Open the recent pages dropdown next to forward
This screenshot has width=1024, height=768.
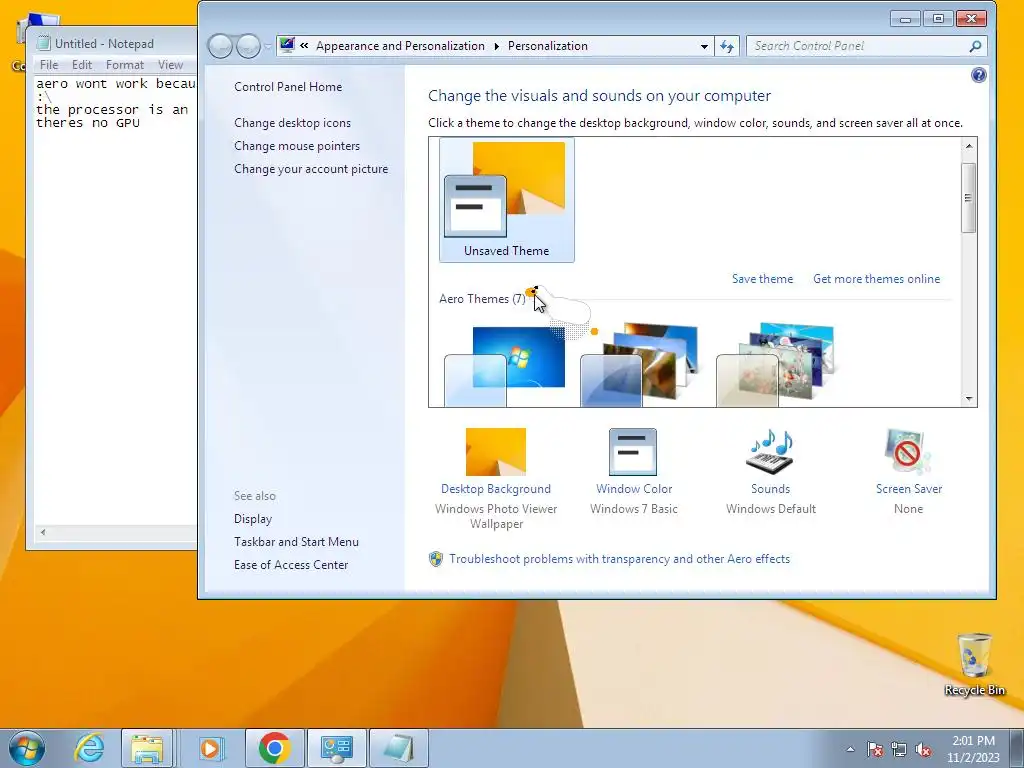tap(267, 46)
